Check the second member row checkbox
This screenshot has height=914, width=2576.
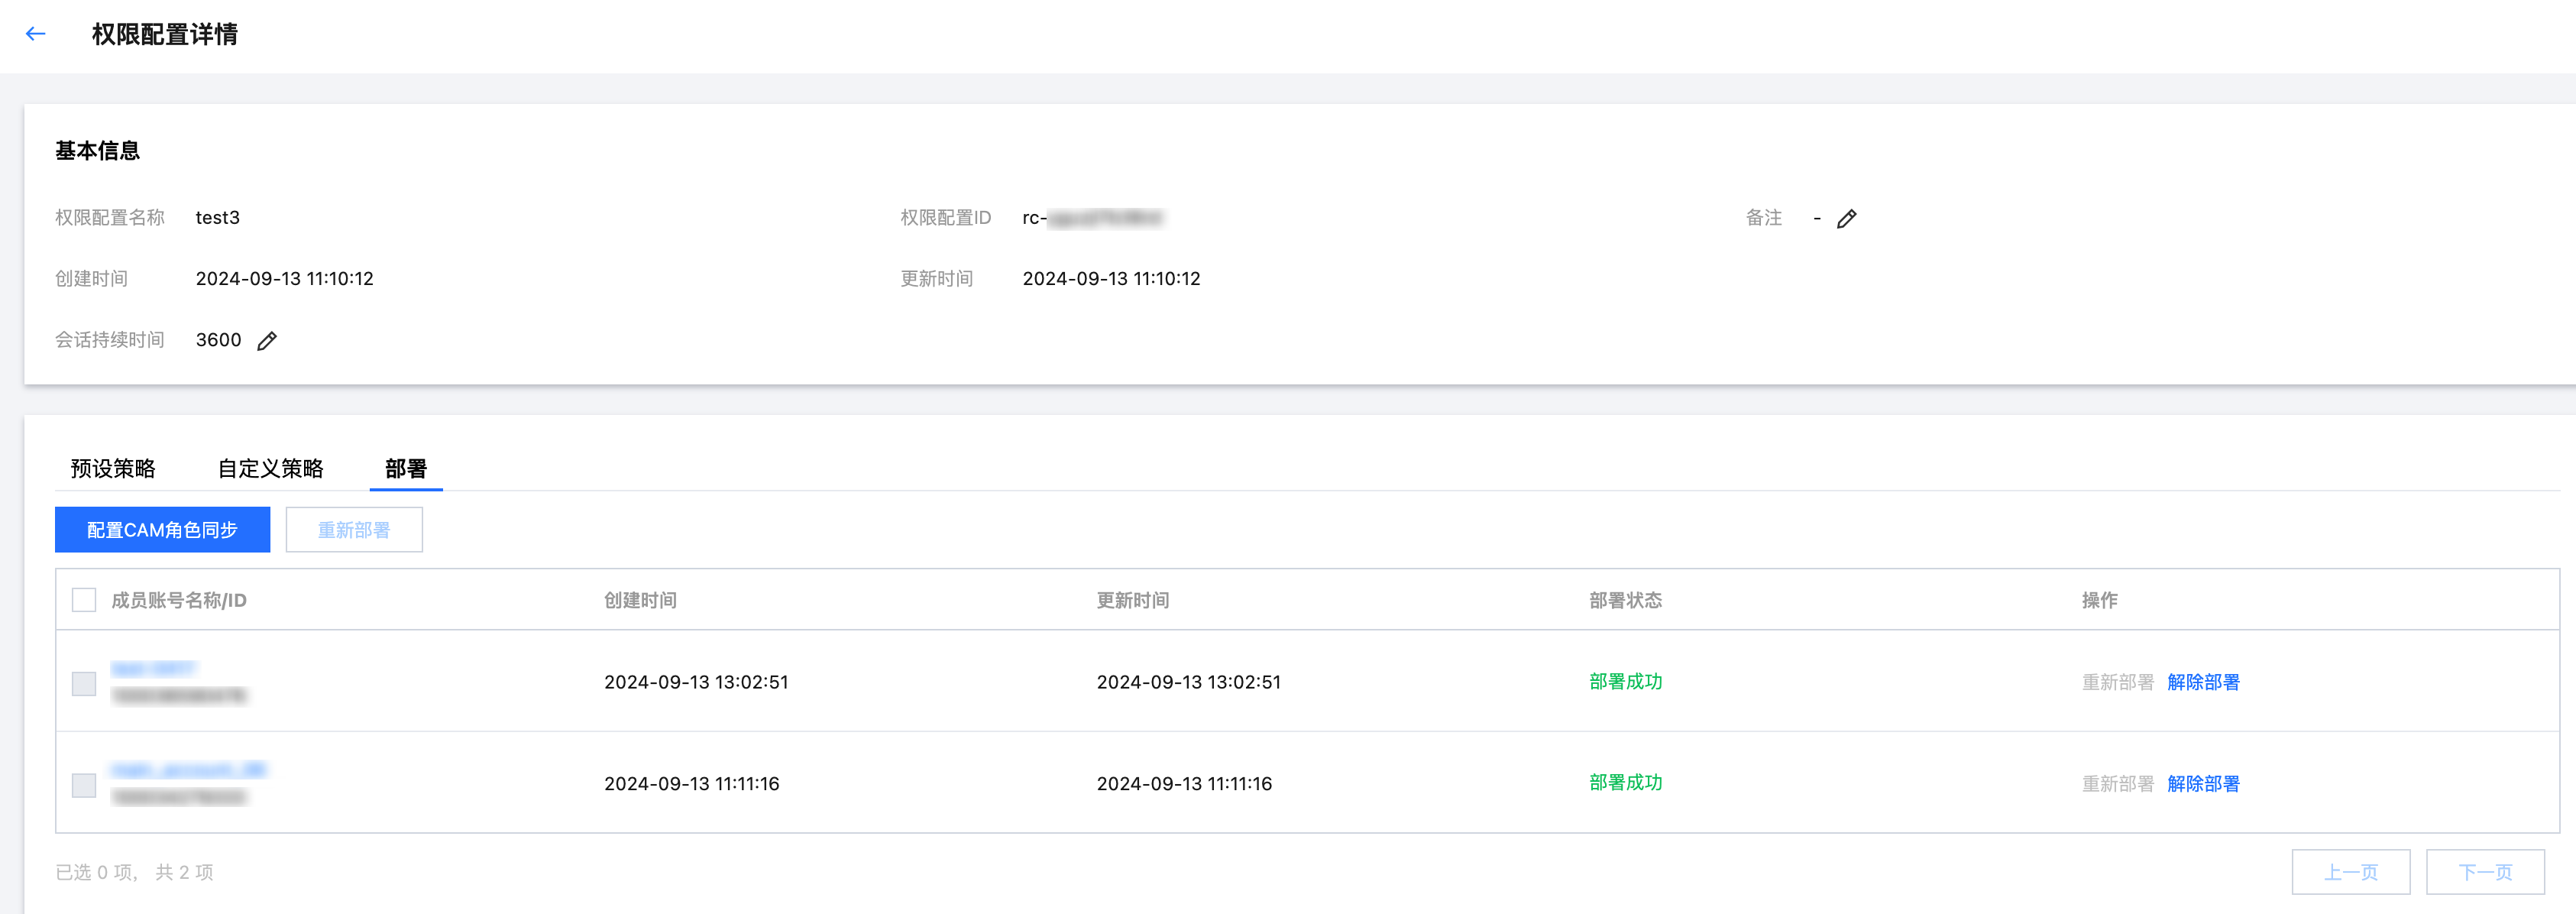click(84, 785)
